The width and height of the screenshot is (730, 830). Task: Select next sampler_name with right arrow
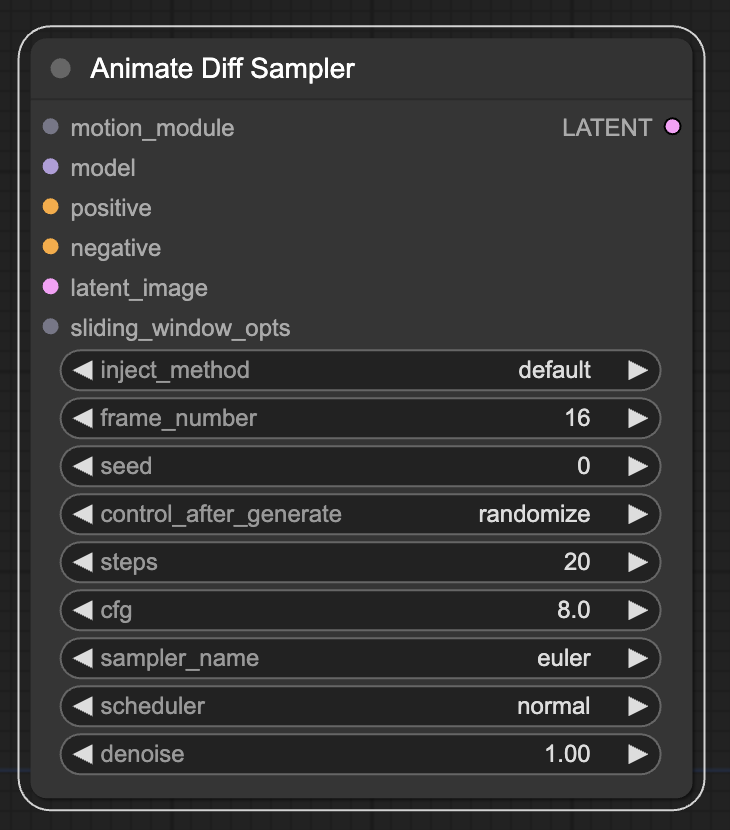point(637,658)
